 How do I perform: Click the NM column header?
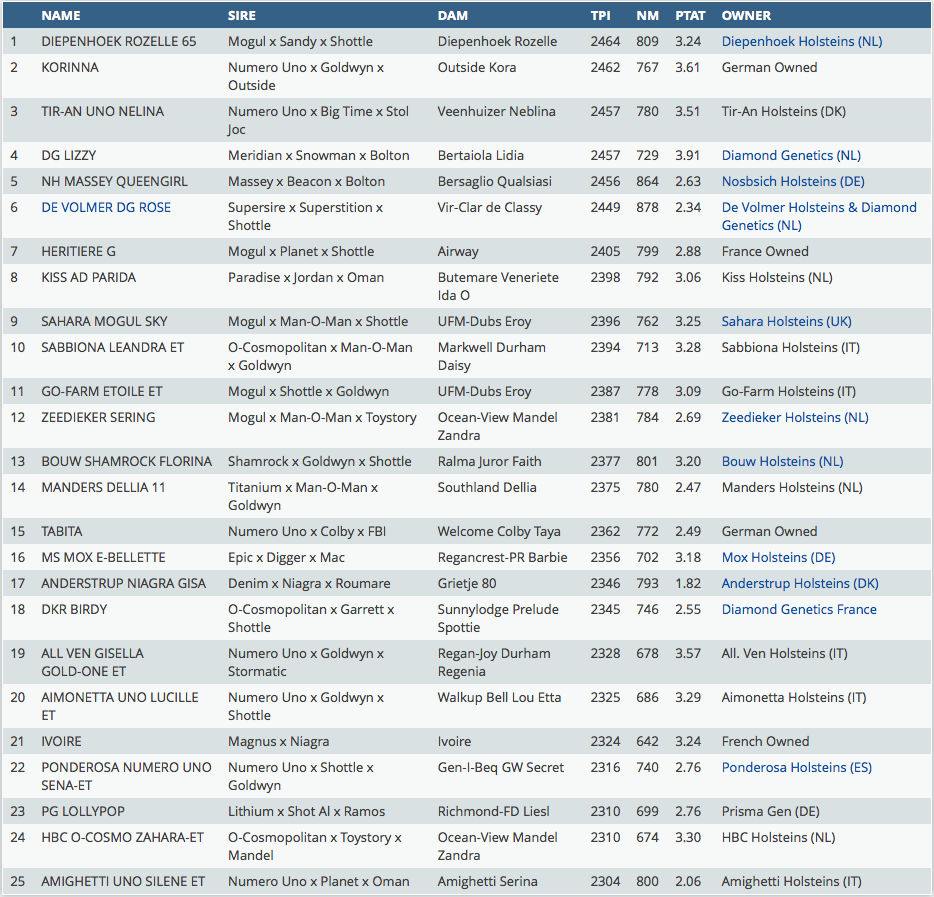point(646,16)
